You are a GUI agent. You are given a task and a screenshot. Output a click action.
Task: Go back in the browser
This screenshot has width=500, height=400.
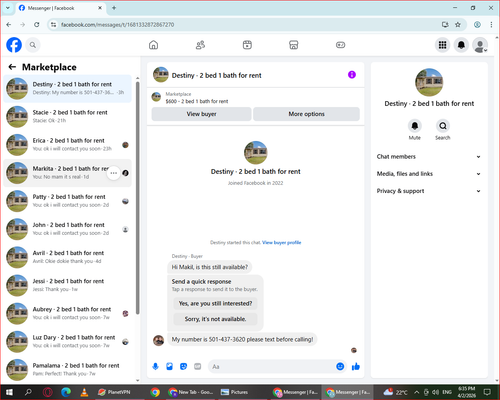coord(9,25)
